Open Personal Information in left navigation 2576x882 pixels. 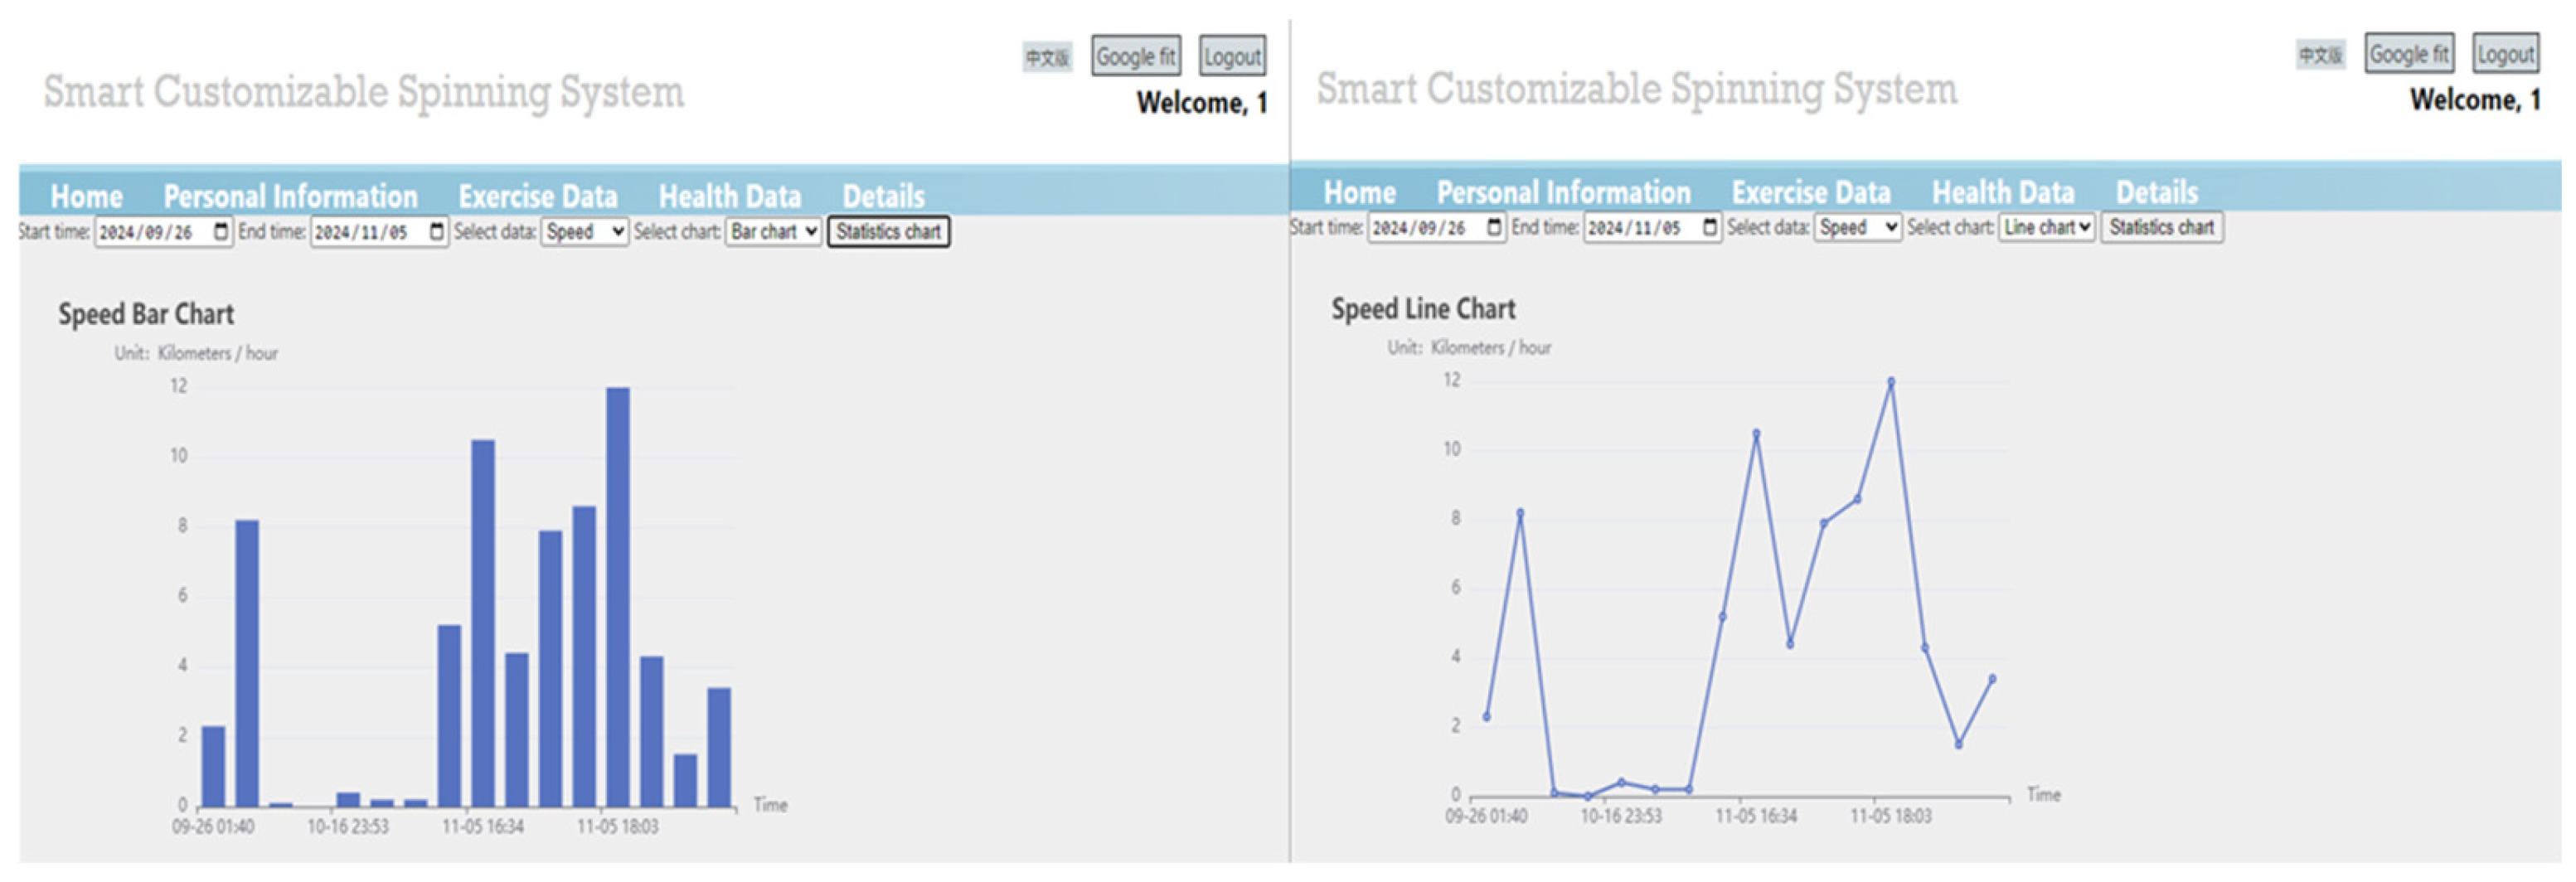click(290, 196)
